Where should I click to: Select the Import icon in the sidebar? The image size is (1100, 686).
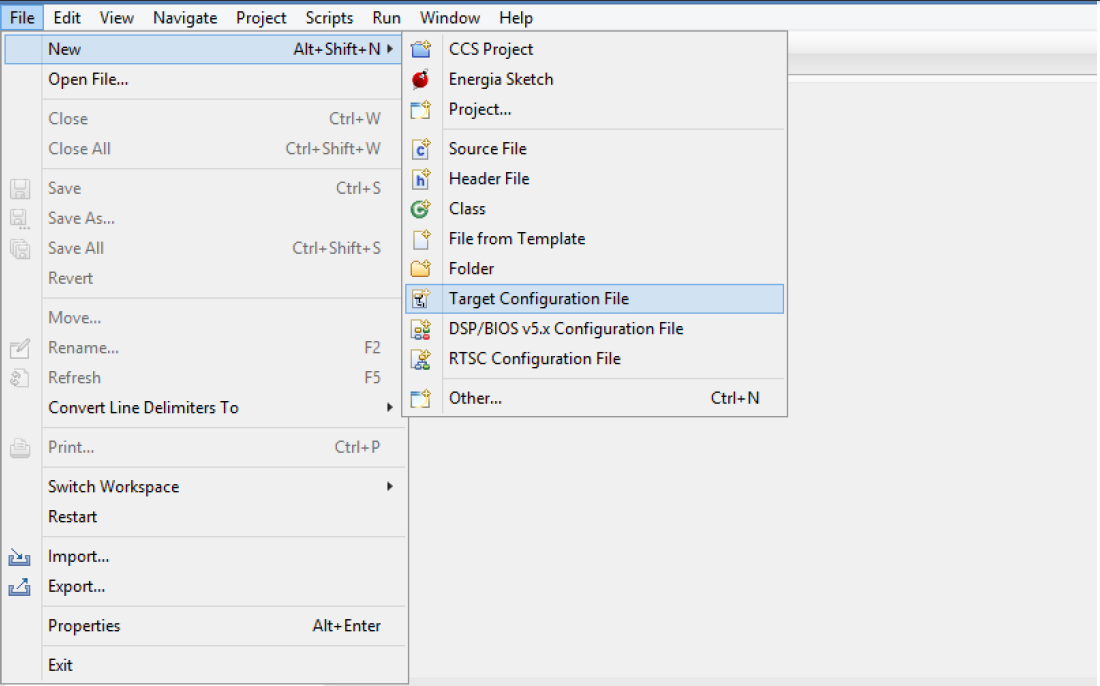coord(20,556)
